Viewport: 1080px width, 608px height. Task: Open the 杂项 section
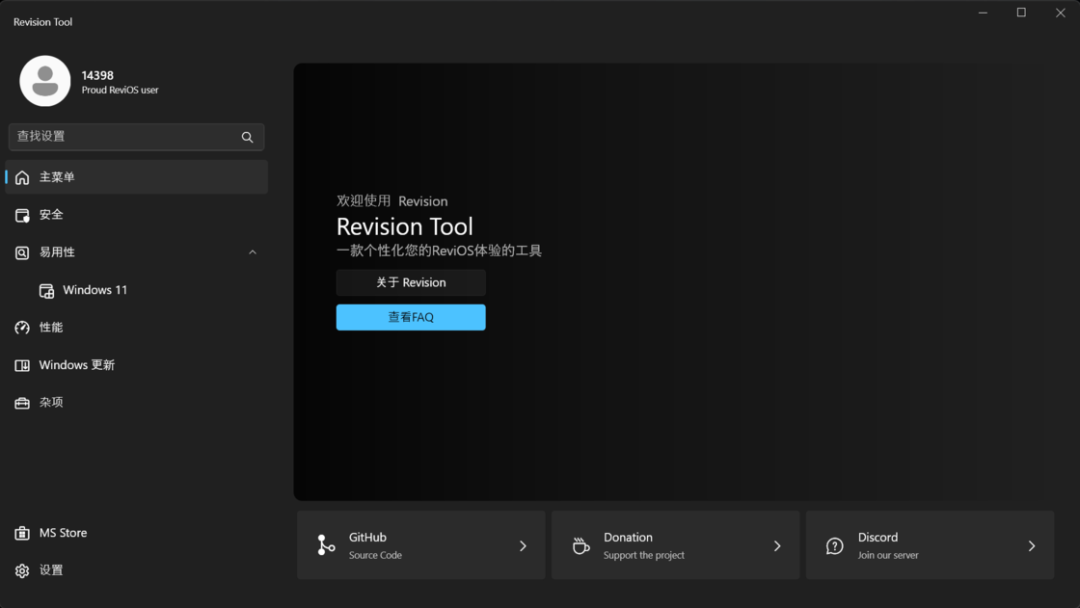pyautogui.click(x=136, y=402)
